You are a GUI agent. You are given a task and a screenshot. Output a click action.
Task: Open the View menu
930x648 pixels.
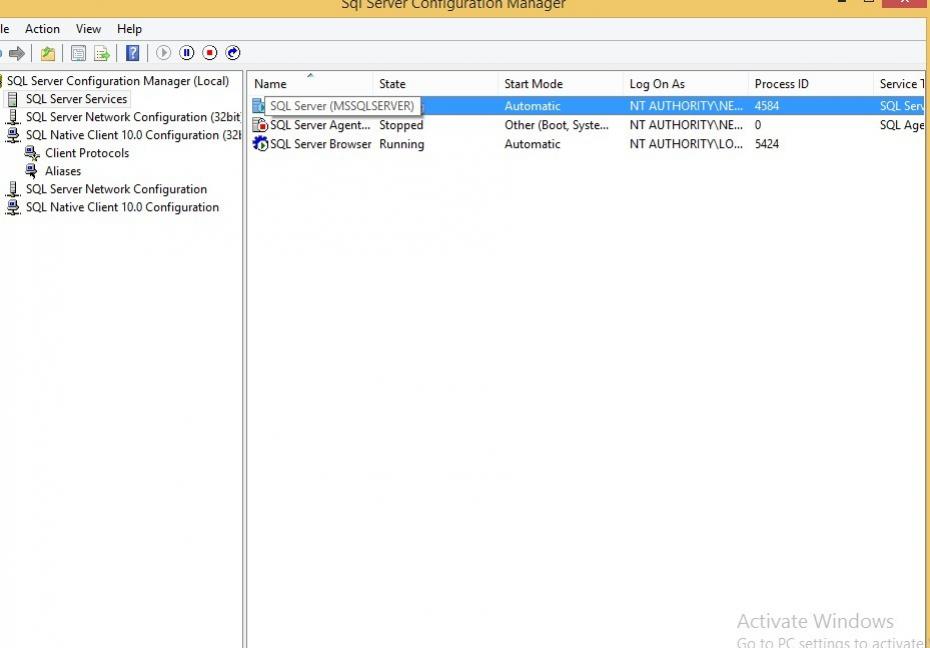coord(88,29)
